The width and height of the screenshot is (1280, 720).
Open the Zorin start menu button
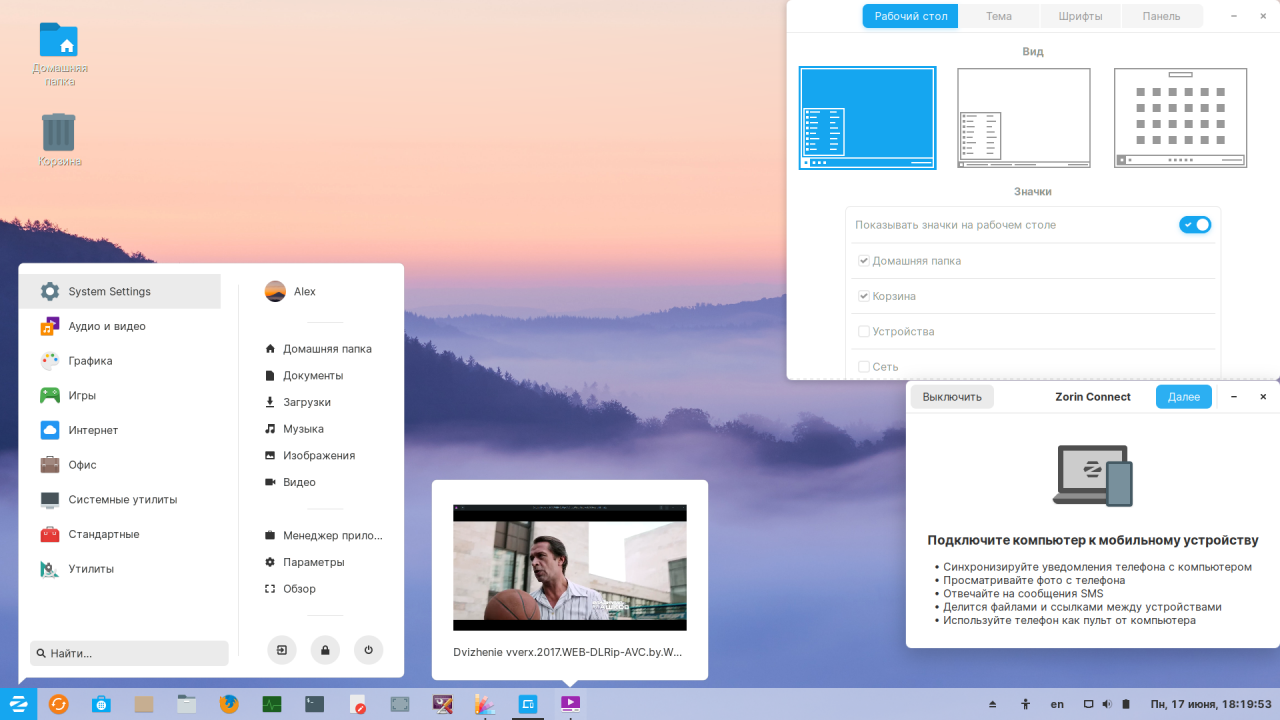click(x=18, y=704)
